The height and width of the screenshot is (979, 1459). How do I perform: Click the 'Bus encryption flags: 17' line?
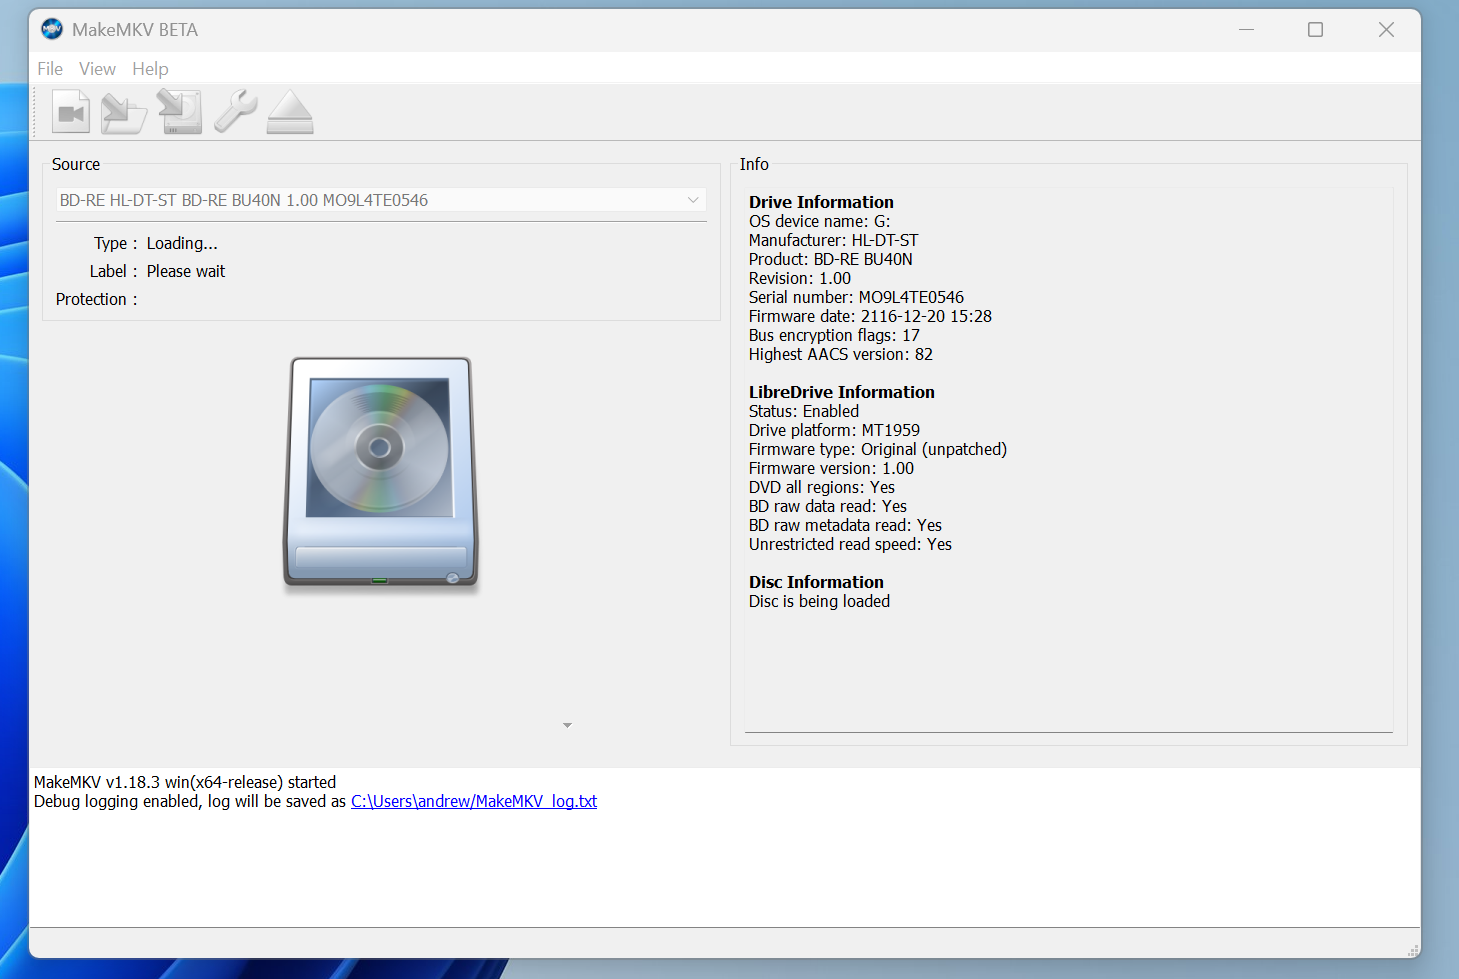[834, 335]
